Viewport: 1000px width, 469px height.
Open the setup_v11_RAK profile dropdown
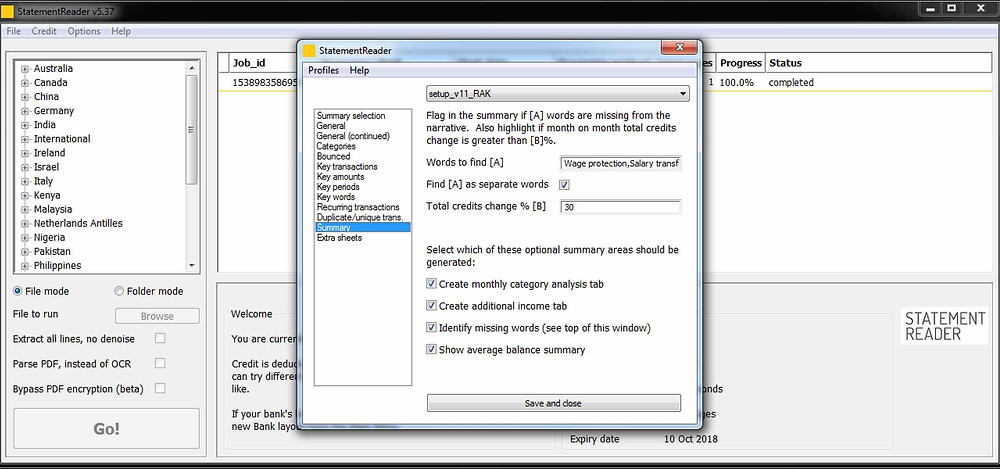point(558,94)
